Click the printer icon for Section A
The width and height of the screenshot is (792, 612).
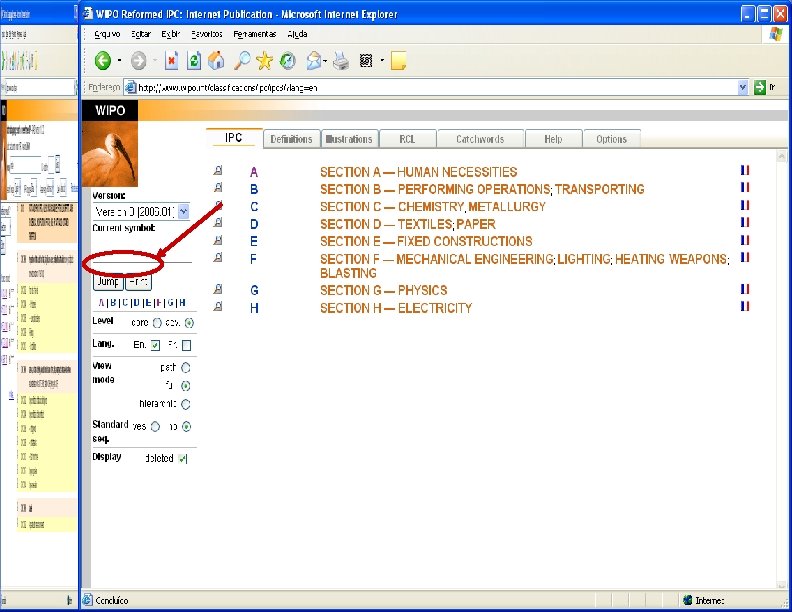pos(218,171)
